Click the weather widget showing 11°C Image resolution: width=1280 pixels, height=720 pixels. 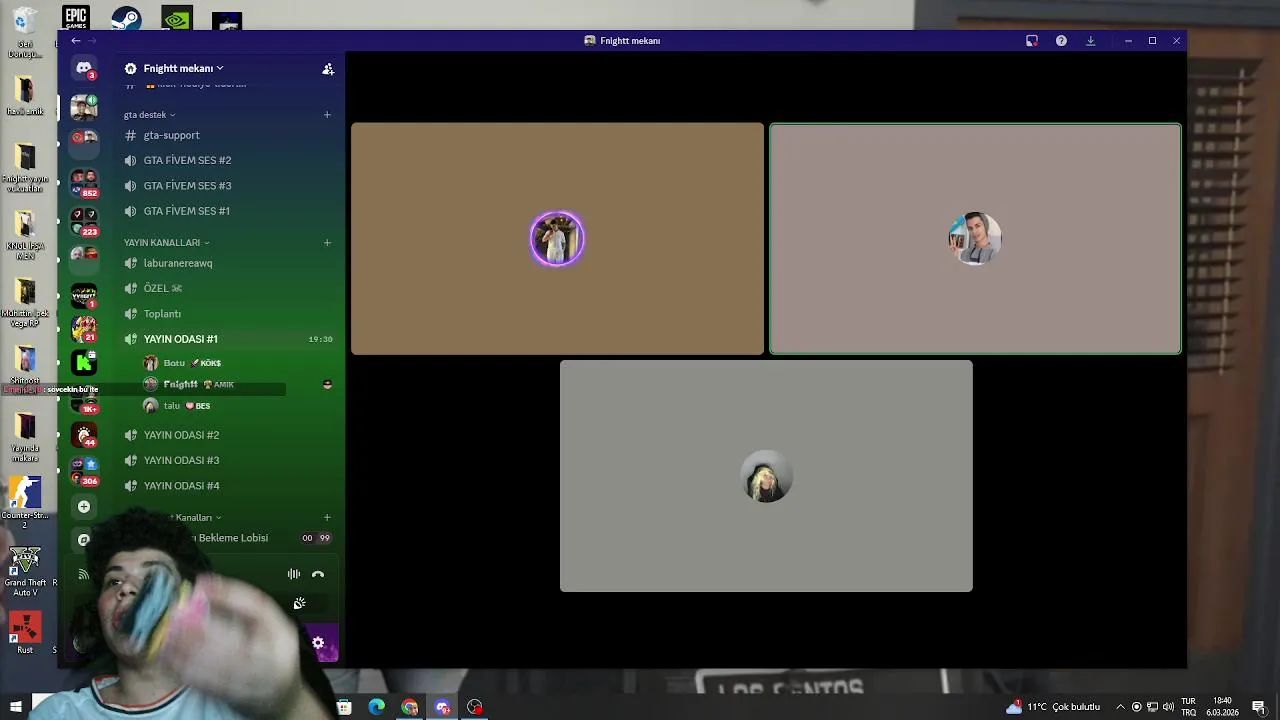click(1053, 707)
